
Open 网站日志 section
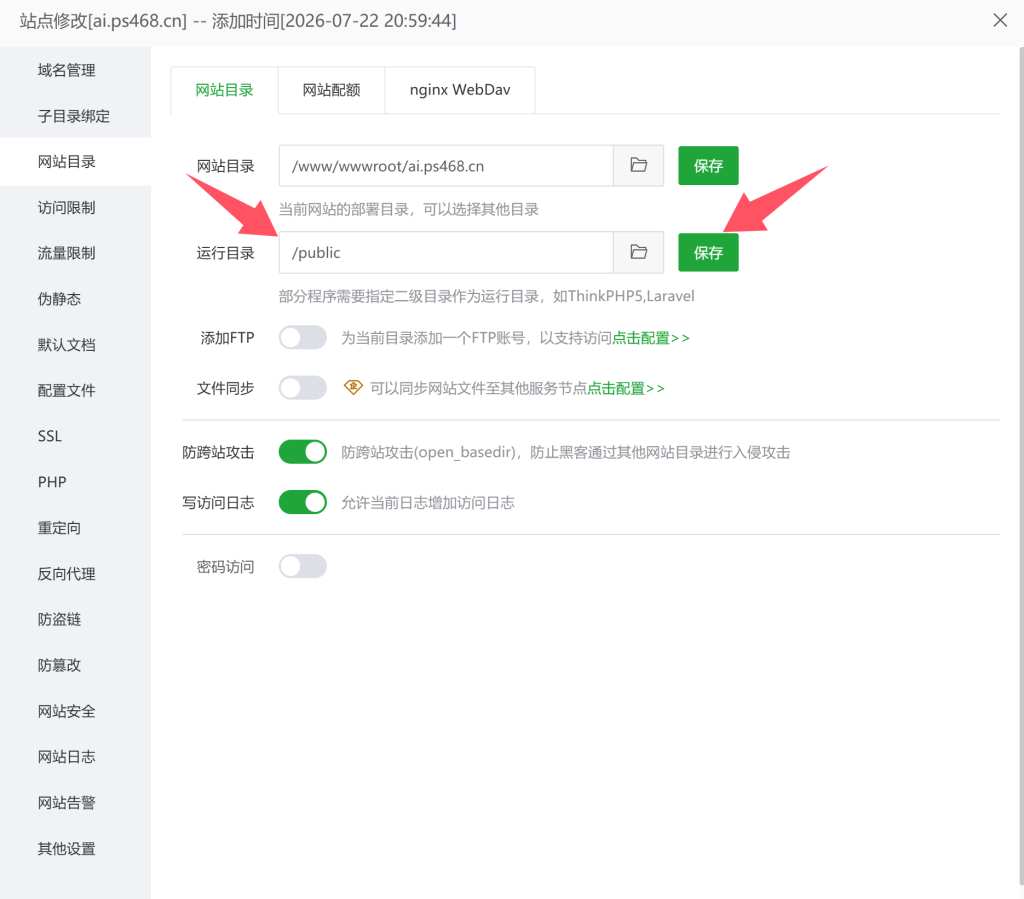(75, 757)
